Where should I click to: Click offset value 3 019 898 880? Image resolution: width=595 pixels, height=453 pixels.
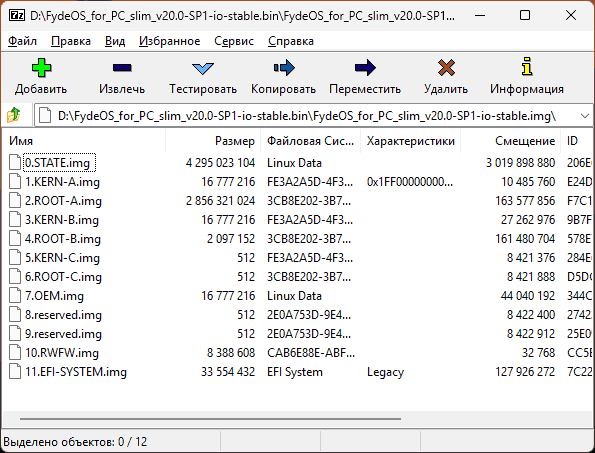point(520,162)
